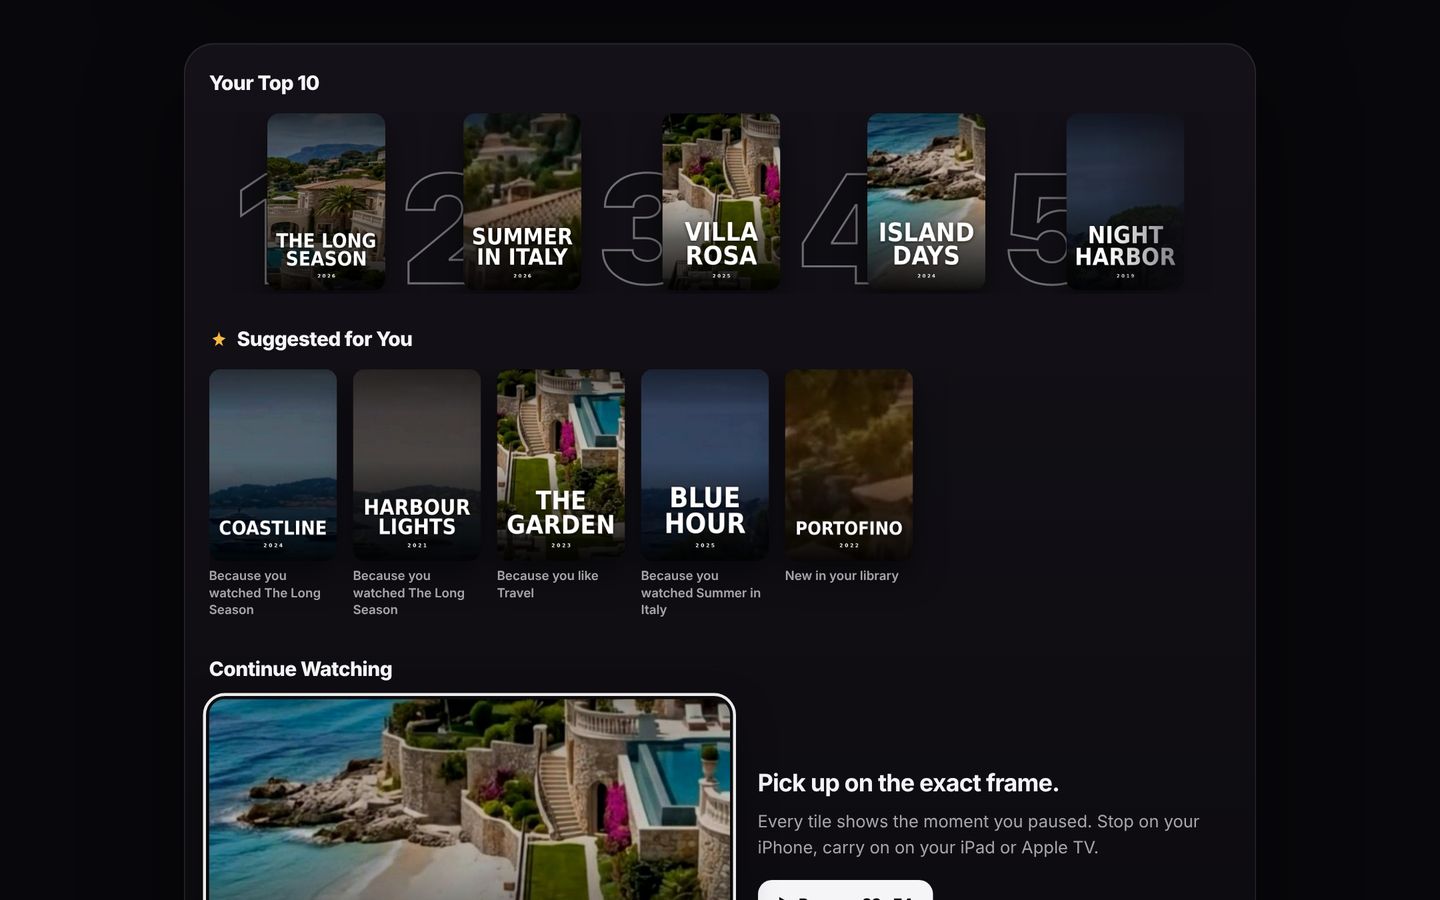Screen dimensions: 1440x900
Task: Click the 'Suggested for You' heading
Action: 324,339
